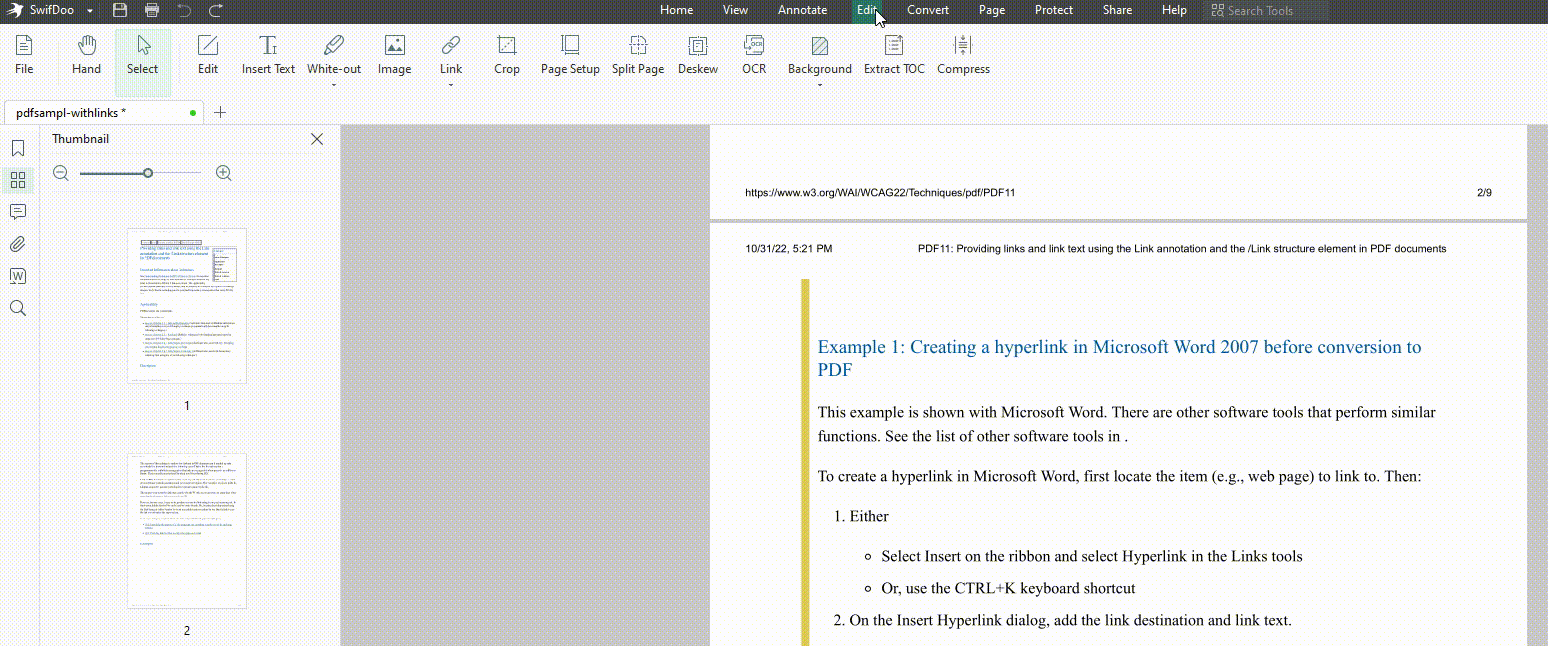Toggle the Thumbnail sidebar panel
Image resolution: width=1548 pixels, height=646 pixels.
[18, 180]
